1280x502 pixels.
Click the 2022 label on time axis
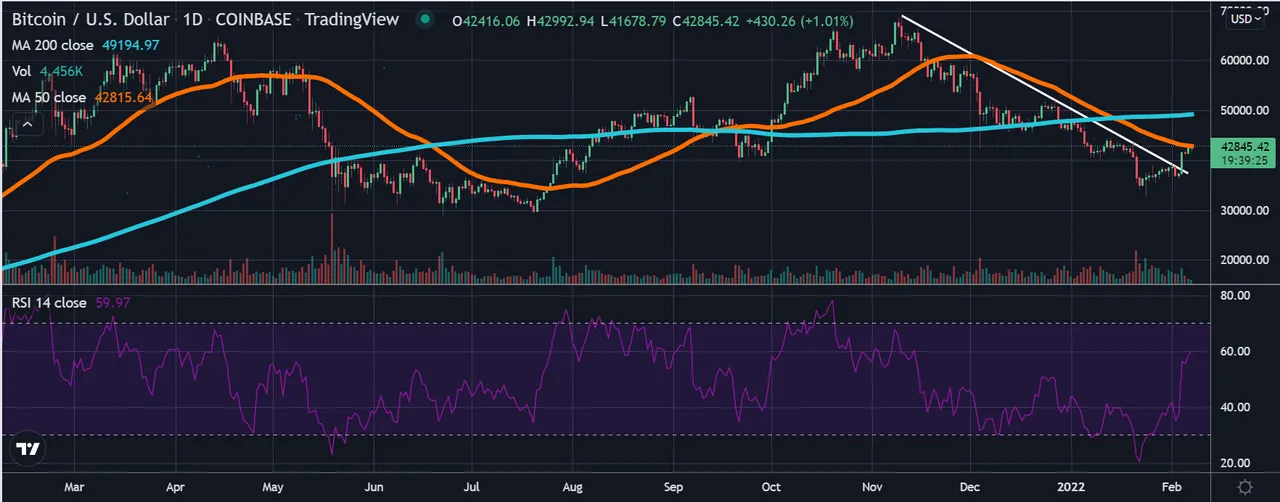1071,487
